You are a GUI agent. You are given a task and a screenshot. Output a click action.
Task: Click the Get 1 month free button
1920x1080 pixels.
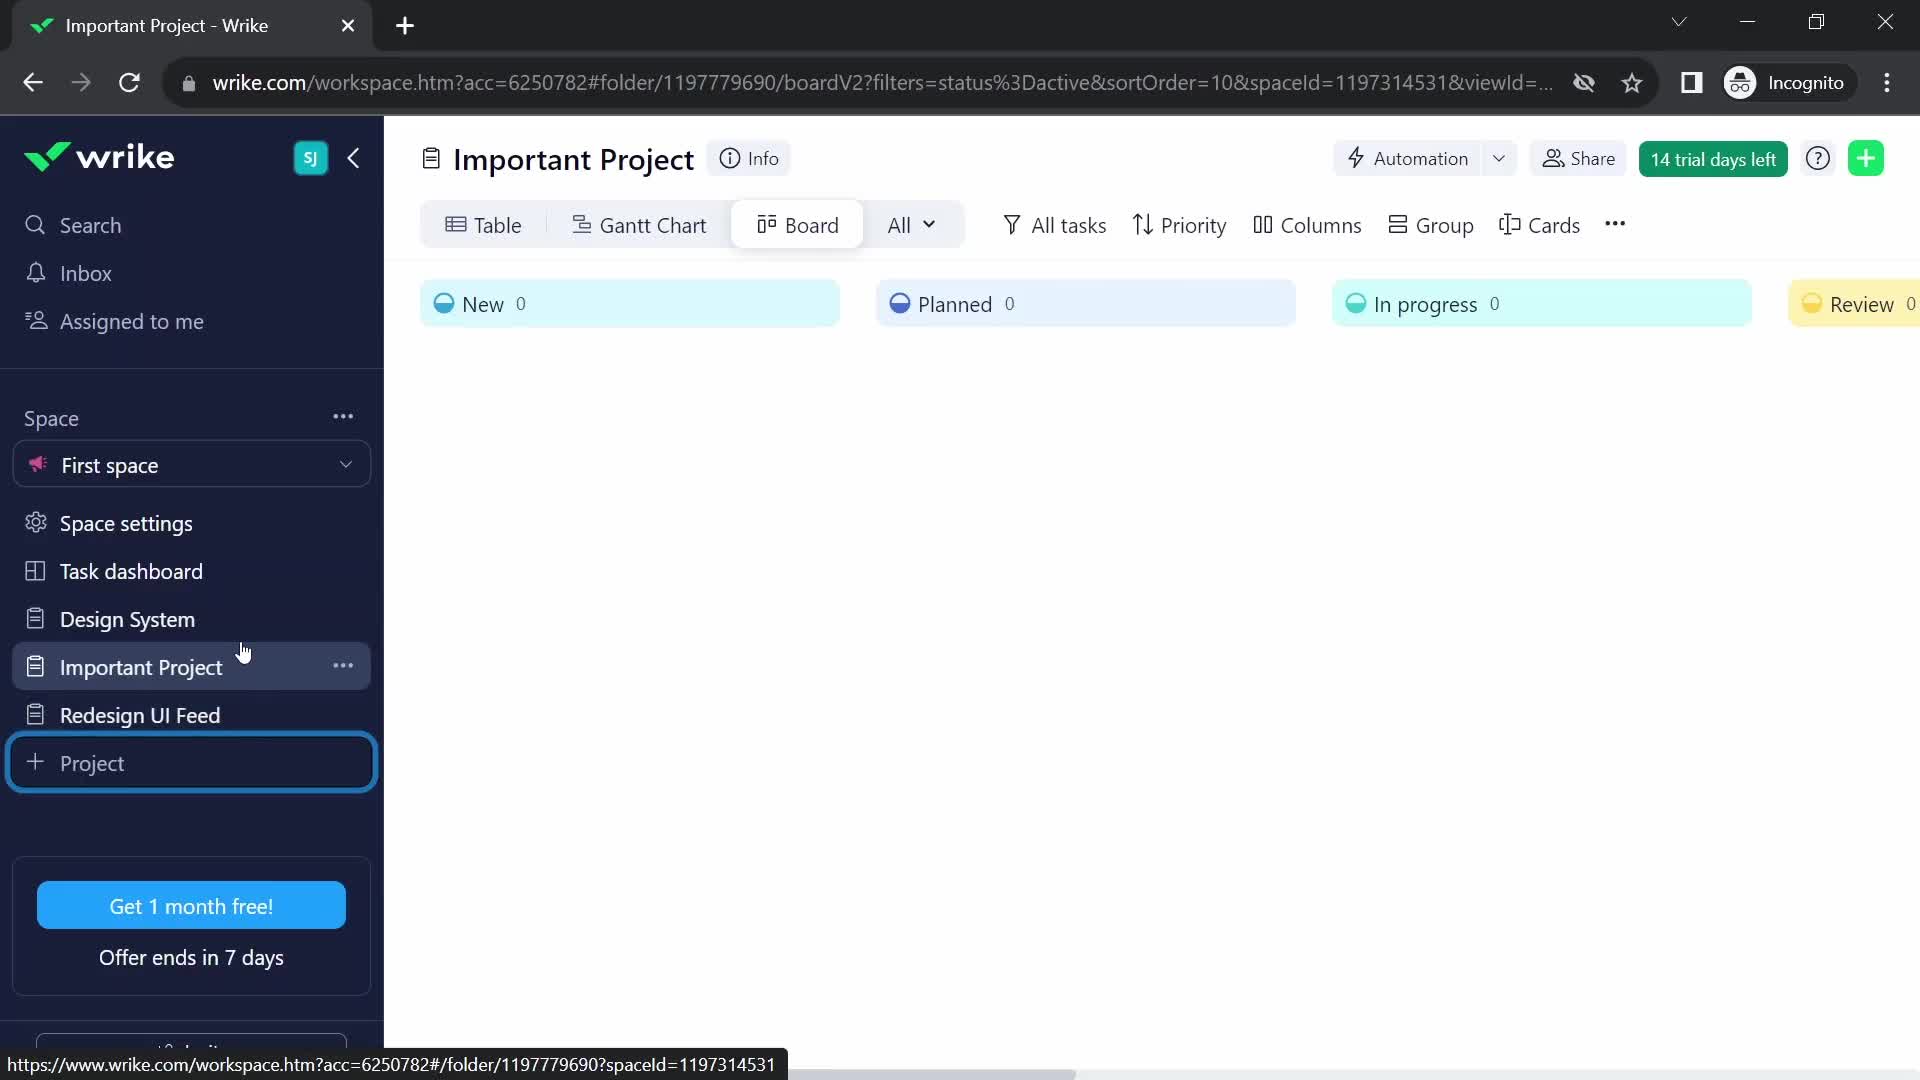click(x=191, y=906)
